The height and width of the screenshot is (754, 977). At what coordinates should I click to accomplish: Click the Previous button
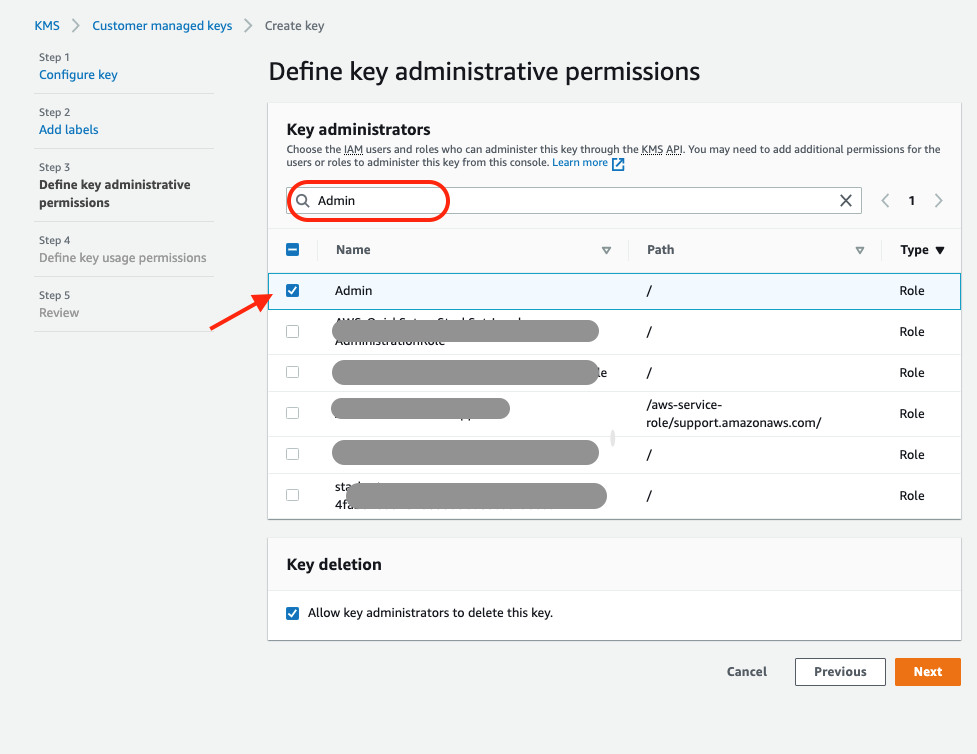click(x=840, y=671)
